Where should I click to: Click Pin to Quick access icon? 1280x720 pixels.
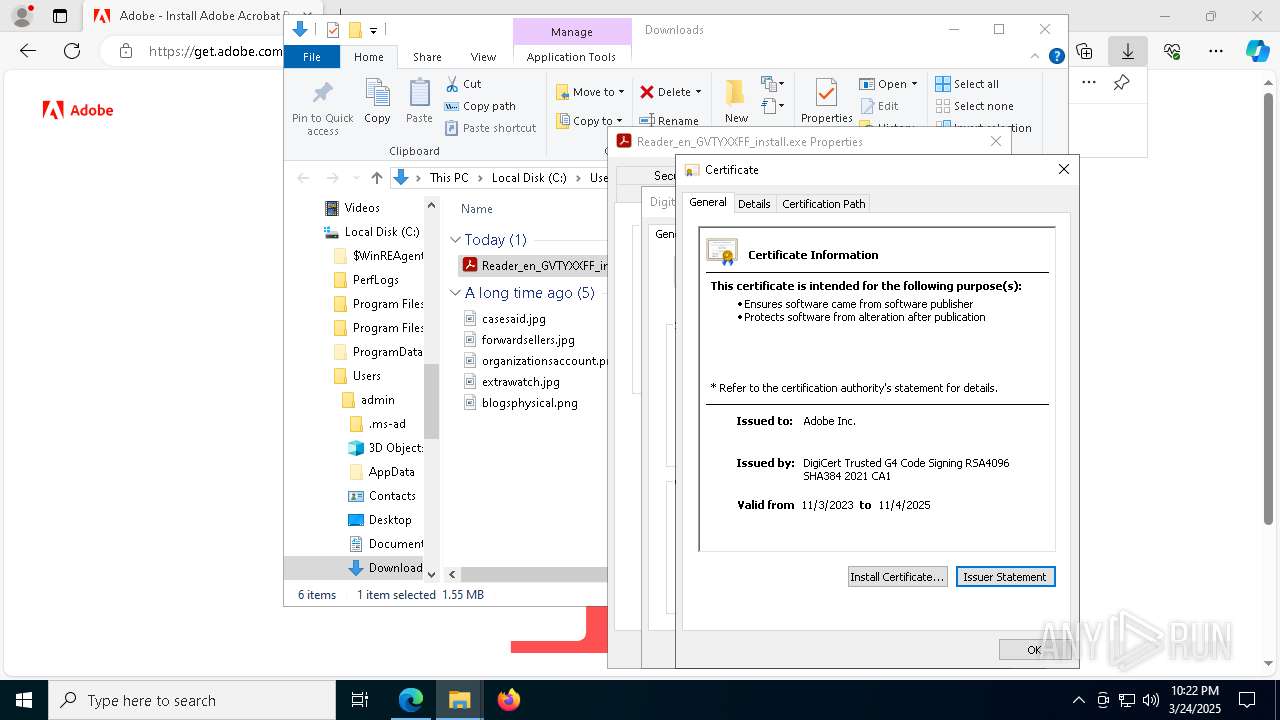click(x=322, y=94)
